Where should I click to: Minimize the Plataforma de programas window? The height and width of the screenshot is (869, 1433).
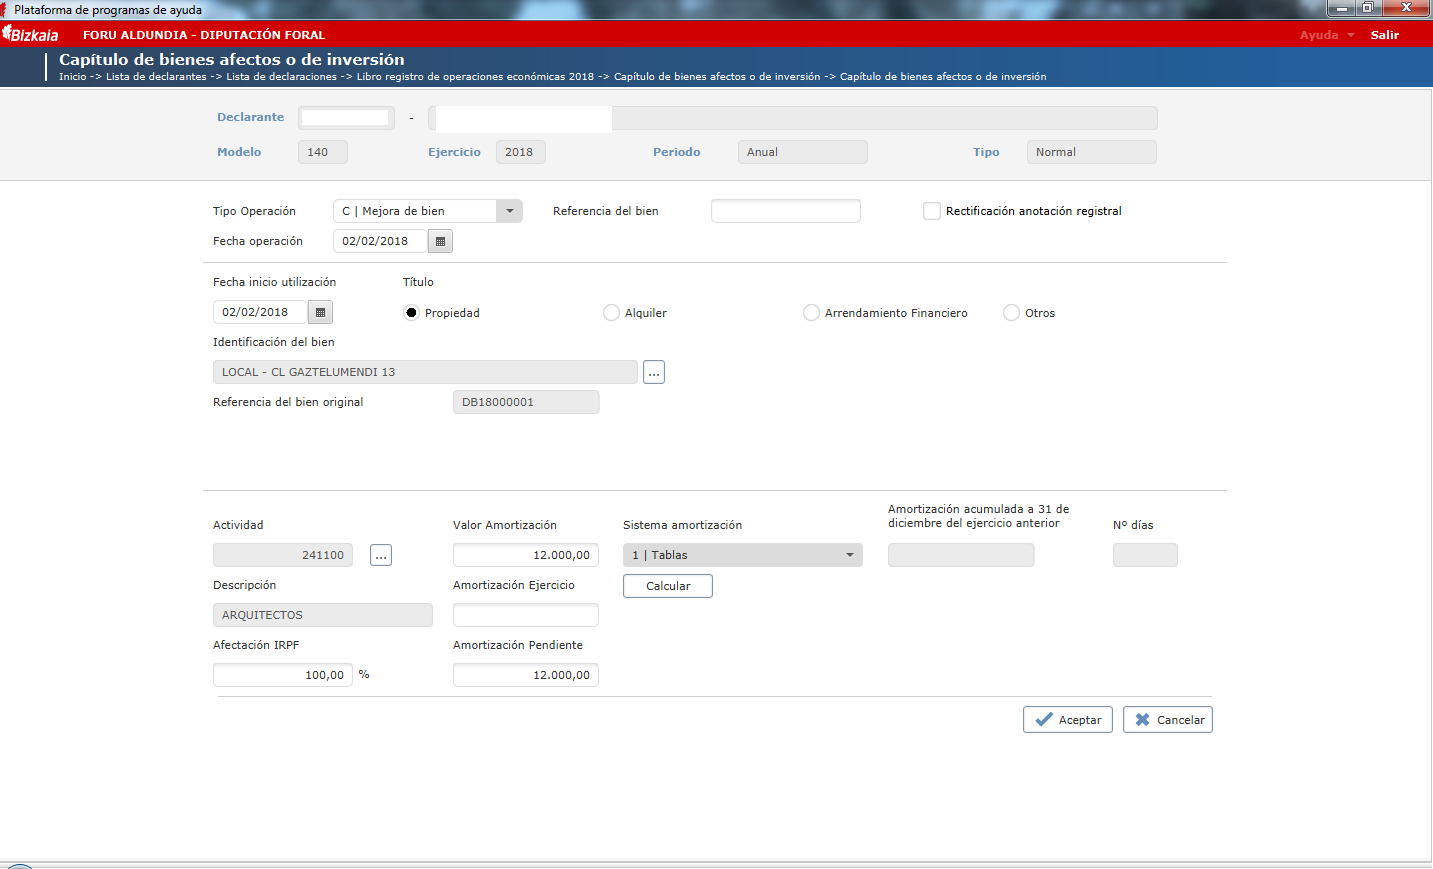coord(1341,8)
